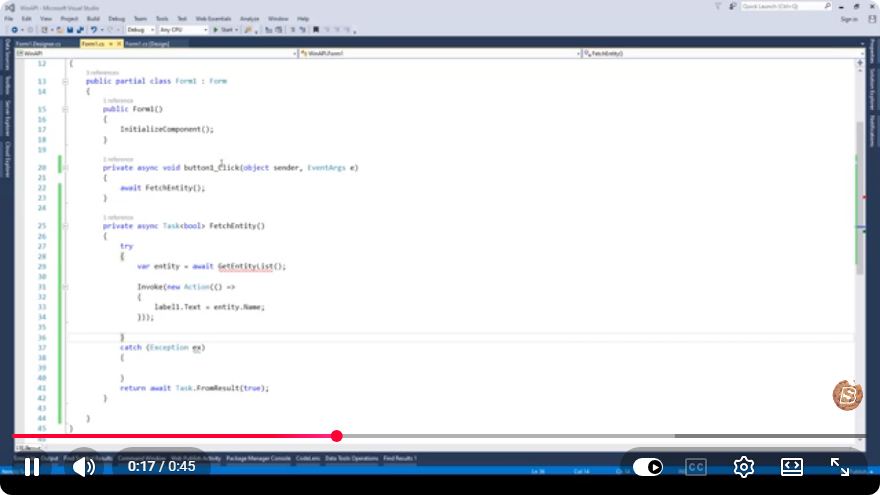
Task: Click the feedback icon beside Quick Launch
Action: (x=732, y=6)
